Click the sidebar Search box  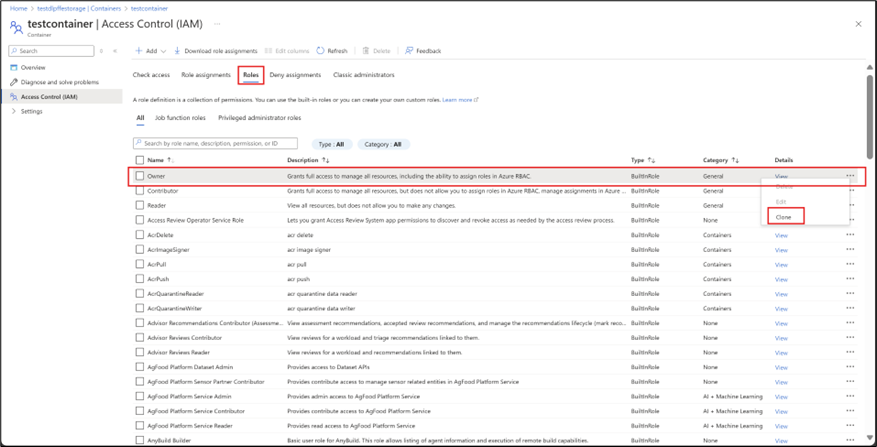click(x=51, y=51)
